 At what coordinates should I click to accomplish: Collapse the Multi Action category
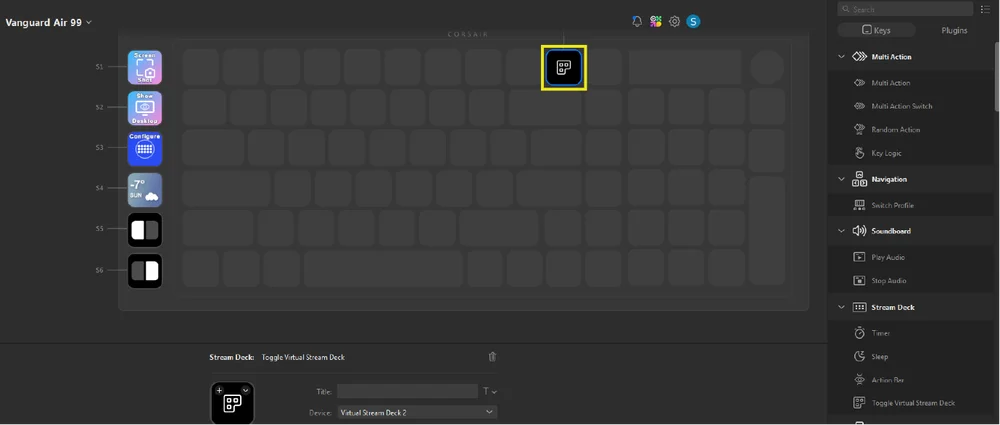click(x=842, y=57)
